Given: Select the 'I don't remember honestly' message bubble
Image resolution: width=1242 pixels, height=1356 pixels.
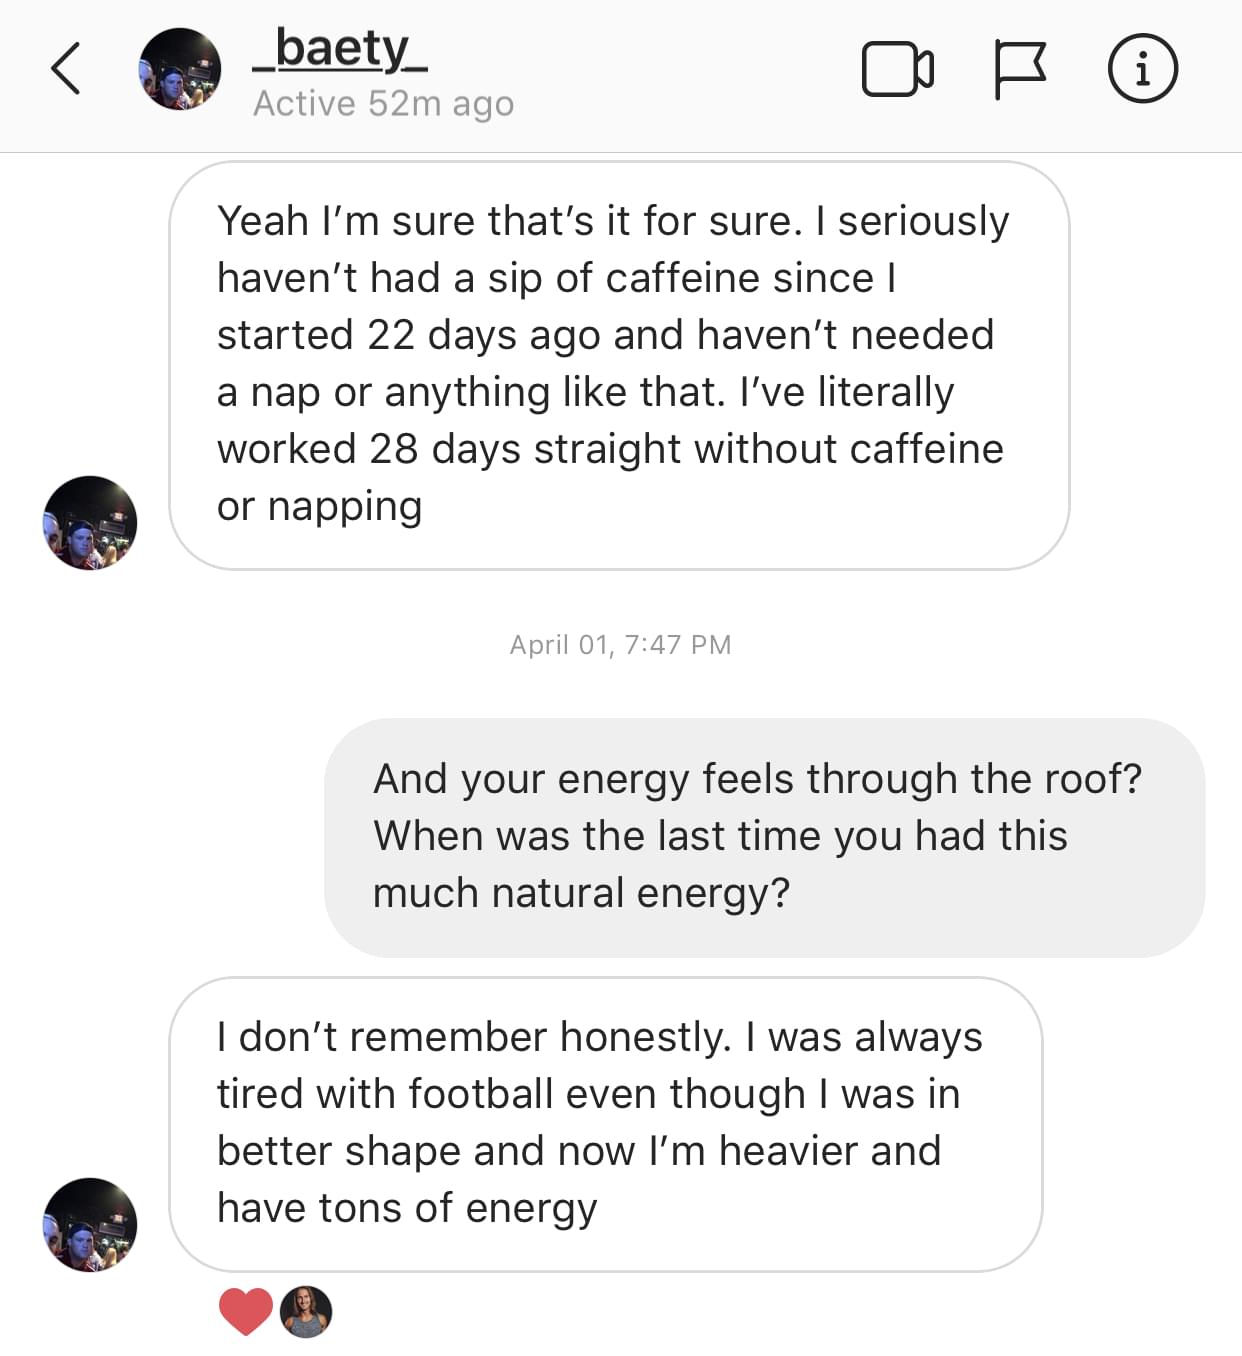Looking at the screenshot, I should tap(605, 1123).
